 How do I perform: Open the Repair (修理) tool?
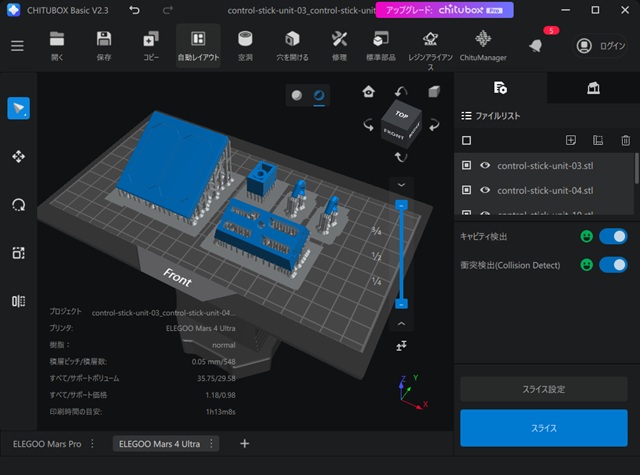(339, 46)
